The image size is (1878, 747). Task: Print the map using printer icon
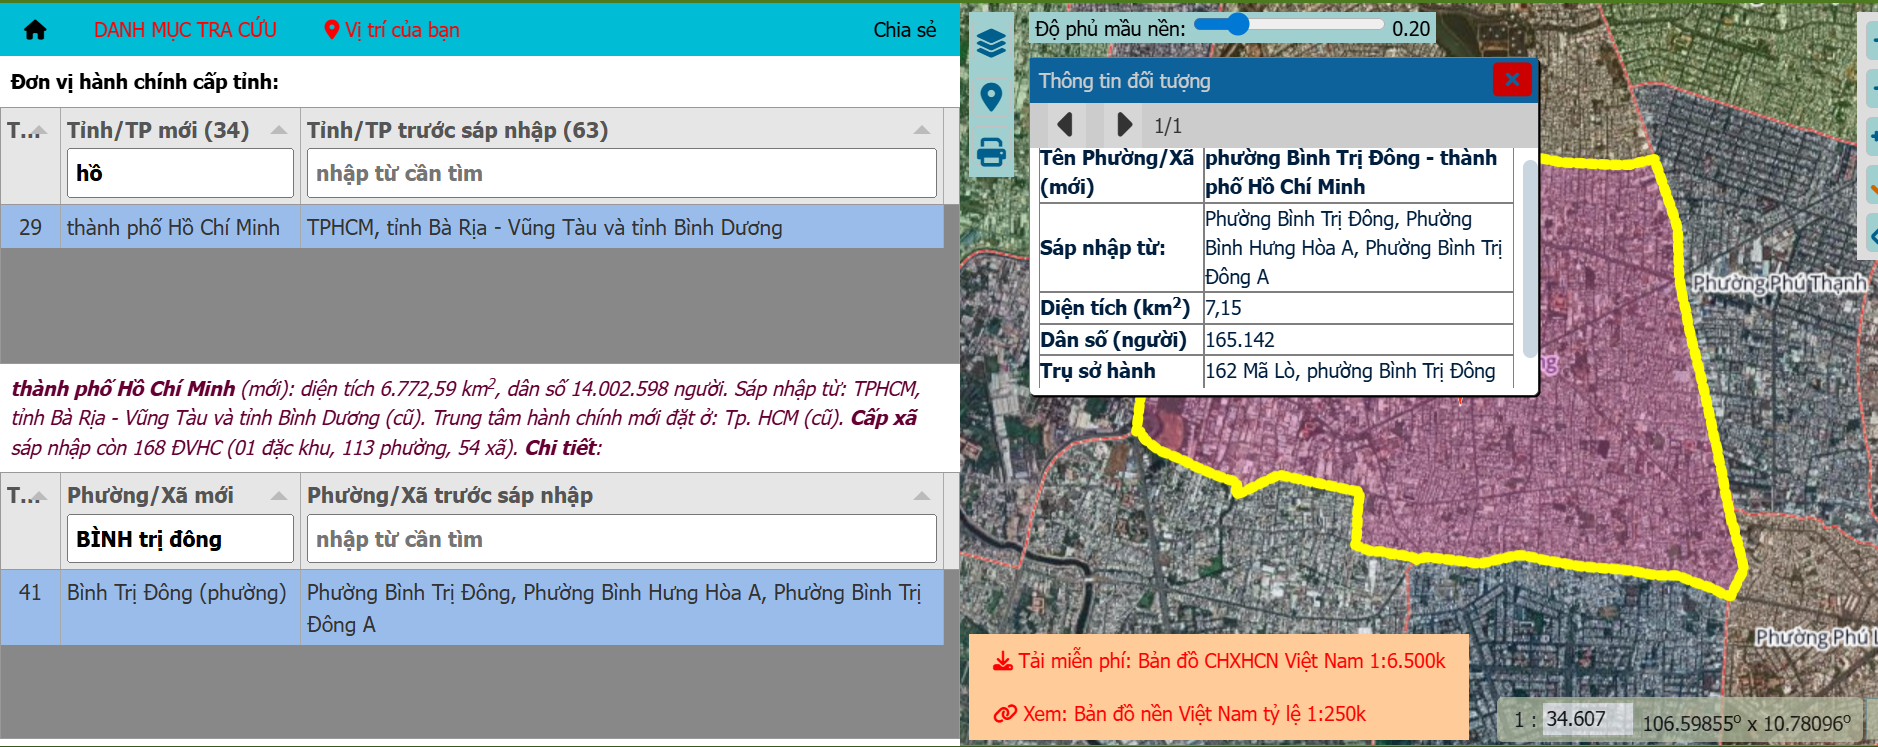coord(991,152)
